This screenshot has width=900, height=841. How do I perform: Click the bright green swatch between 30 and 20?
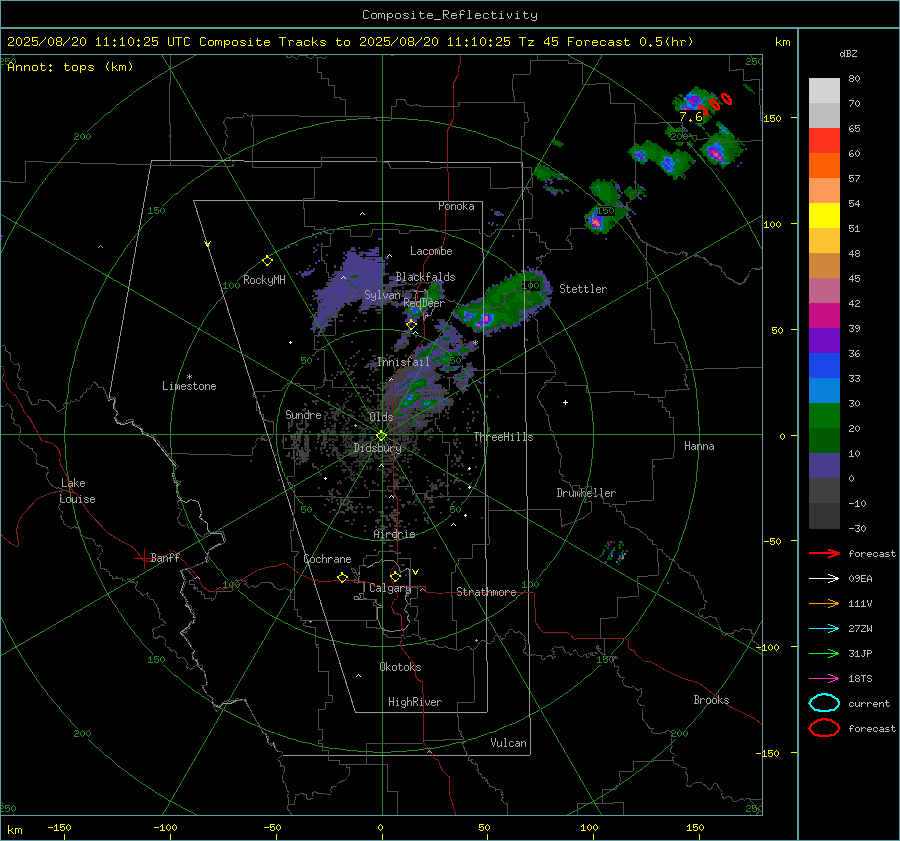(x=824, y=416)
